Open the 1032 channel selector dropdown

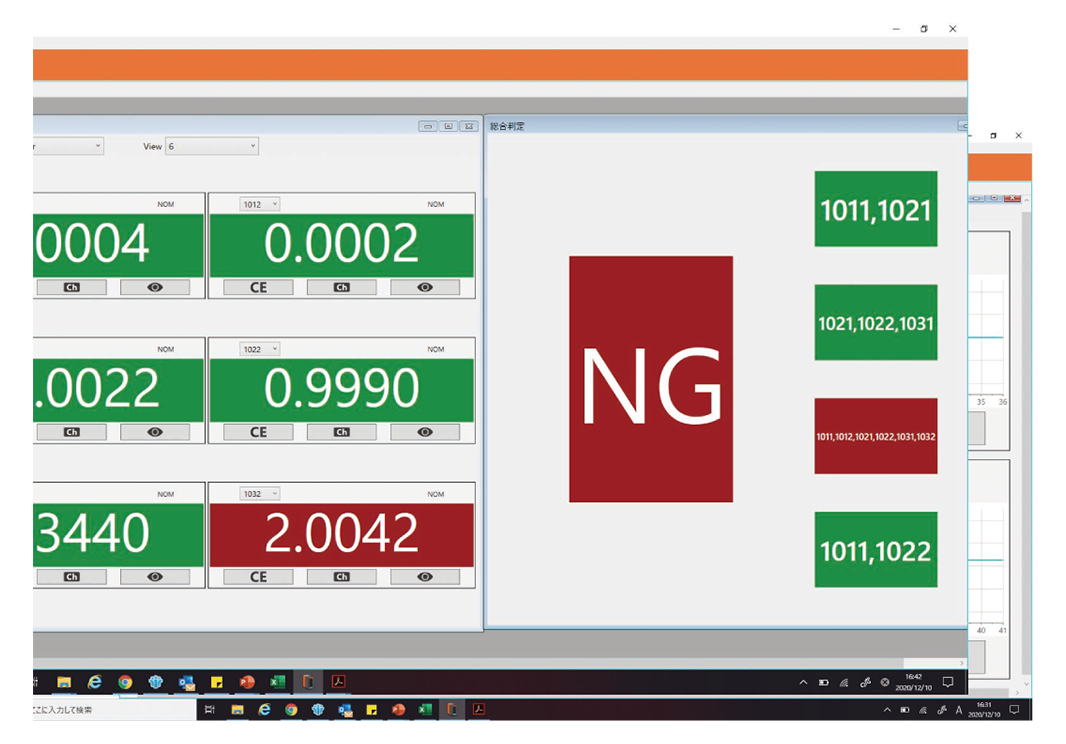(x=260, y=494)
